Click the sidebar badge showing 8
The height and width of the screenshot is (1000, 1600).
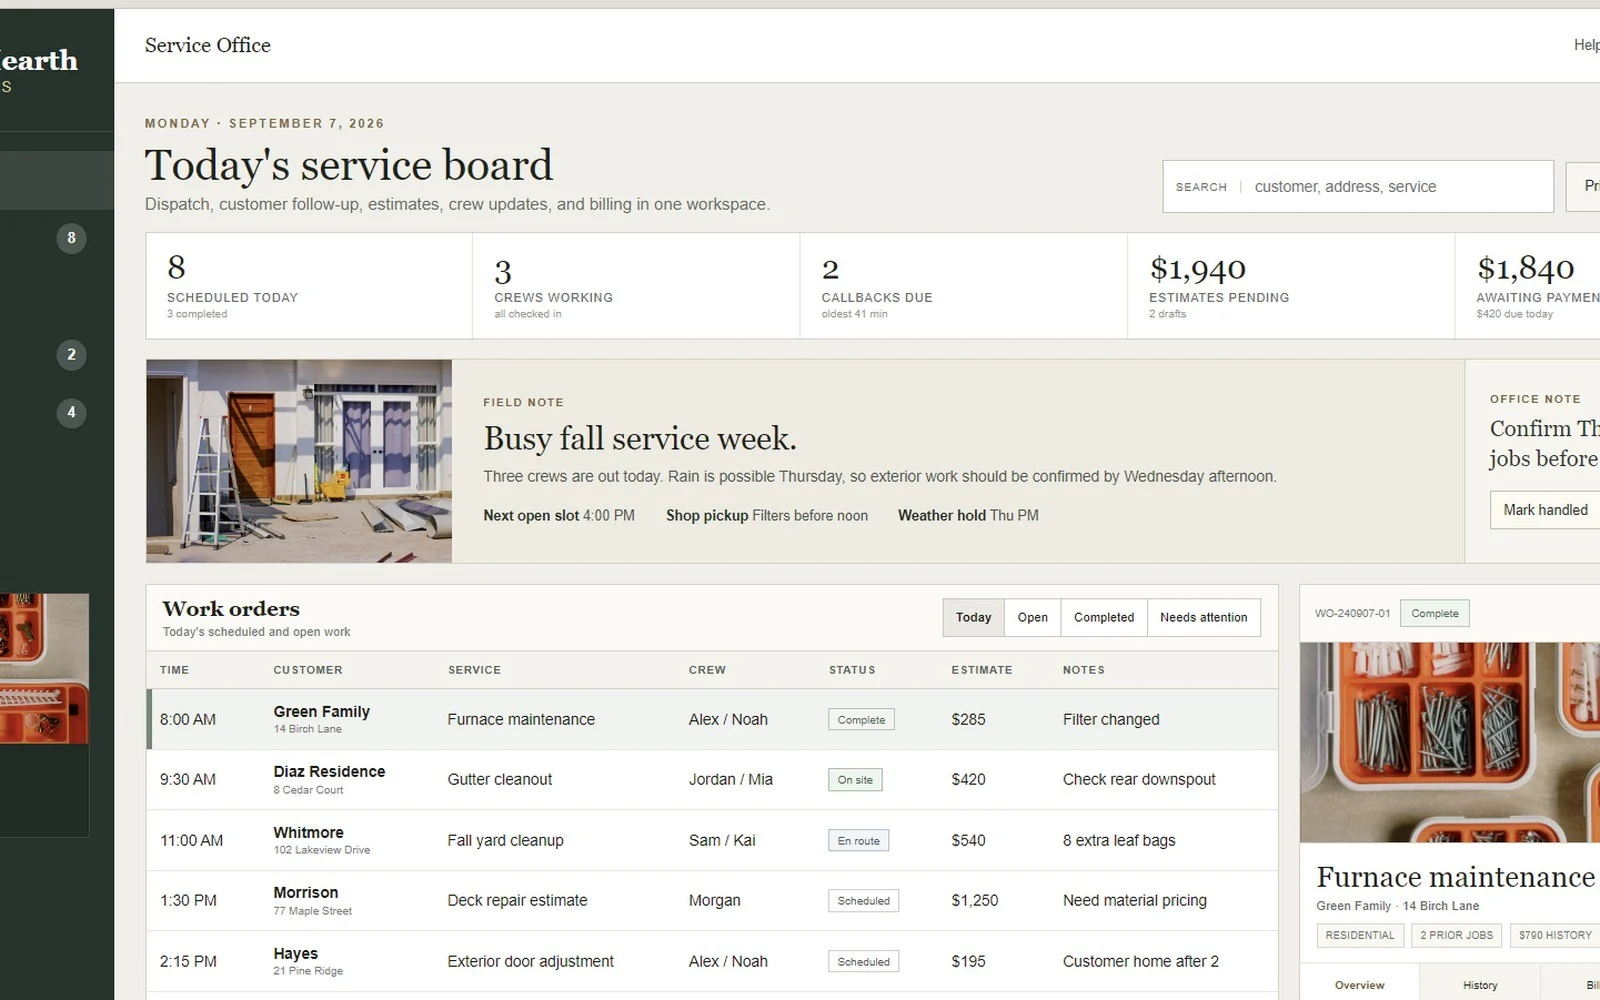click(x=71, y=238)
